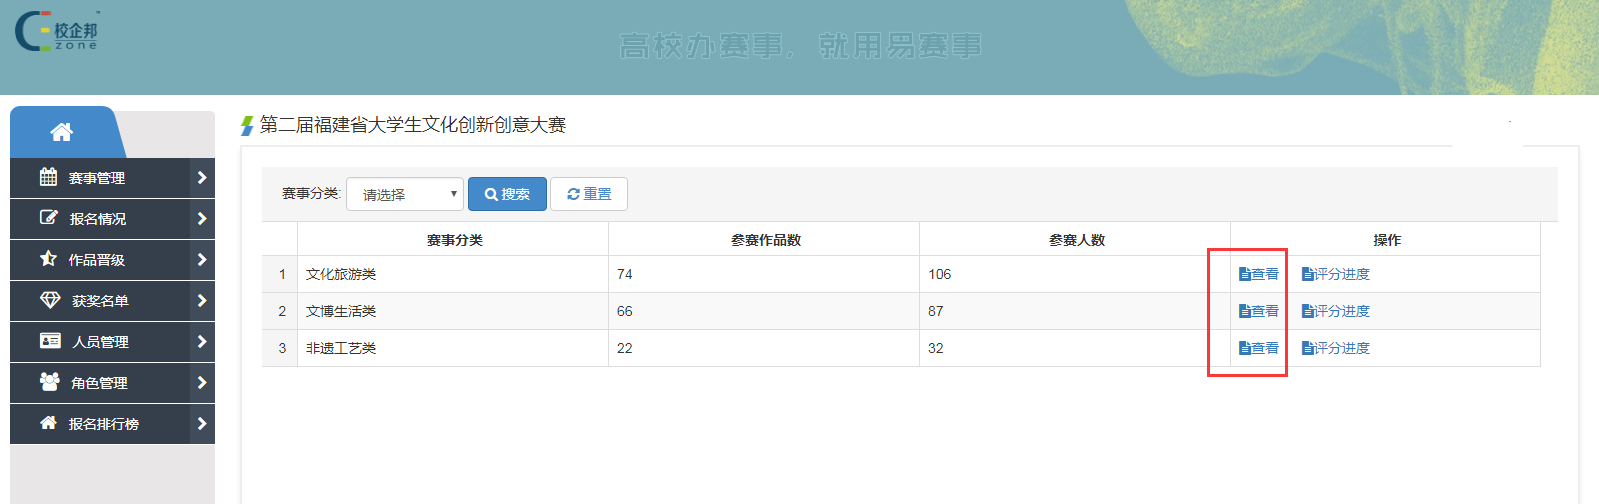
Task: Click the star icon beside 作品晋级
Action: coord(48,259)
